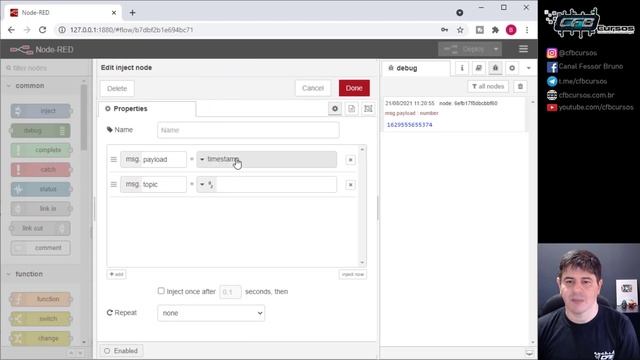The width and height of the screenshot is (640, 360).
Task: Click the Done button
Action: coord(354,88)
